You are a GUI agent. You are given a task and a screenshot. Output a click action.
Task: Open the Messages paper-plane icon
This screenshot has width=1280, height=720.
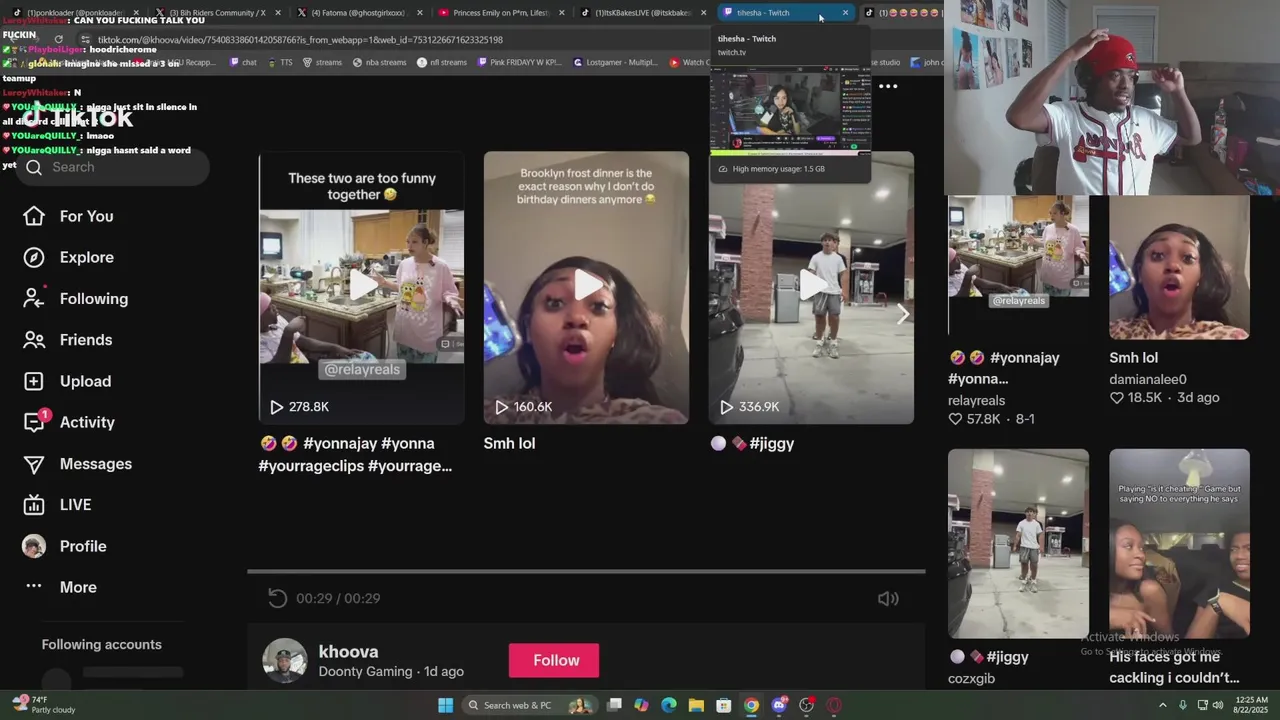pos(34,464)
